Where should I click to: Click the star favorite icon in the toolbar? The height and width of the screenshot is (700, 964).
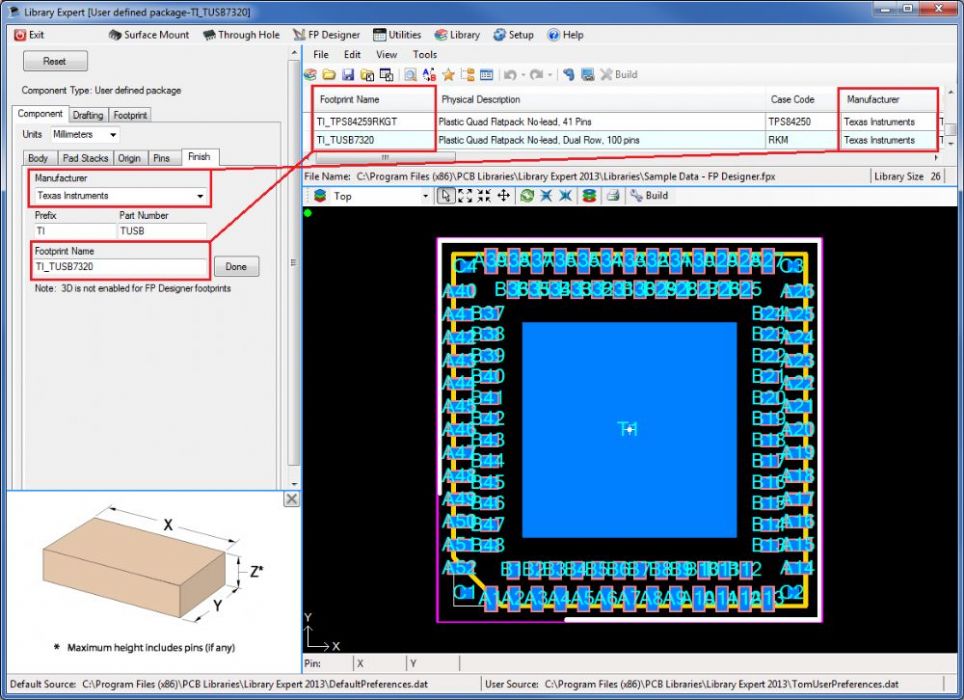(449, 75)
